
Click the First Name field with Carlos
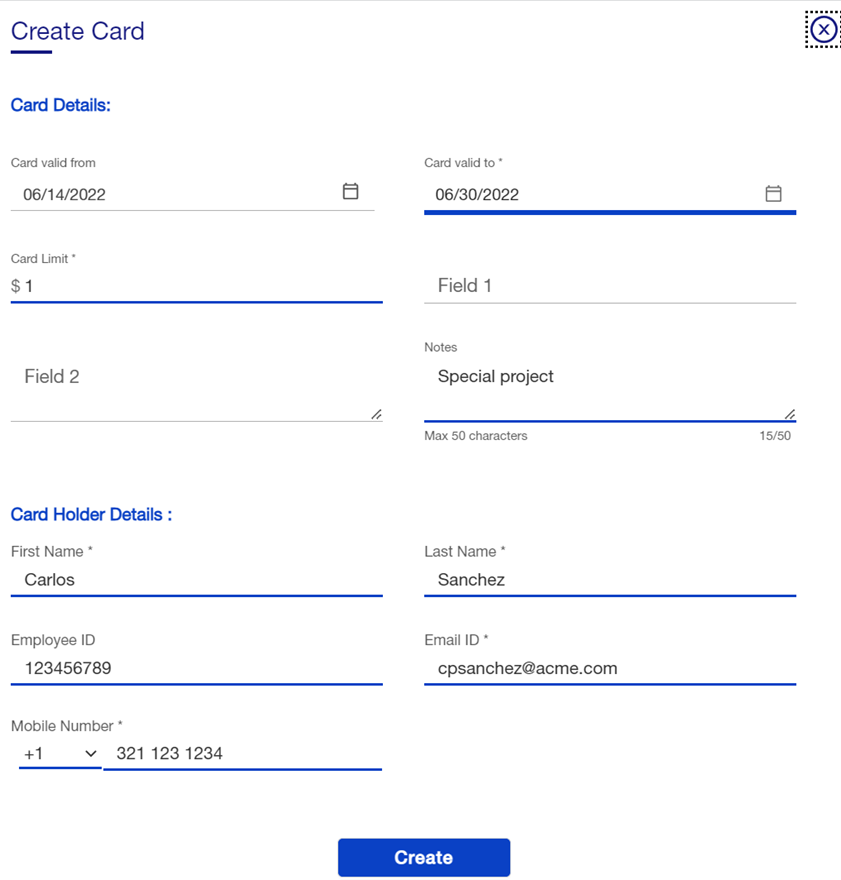click(196, 579)
